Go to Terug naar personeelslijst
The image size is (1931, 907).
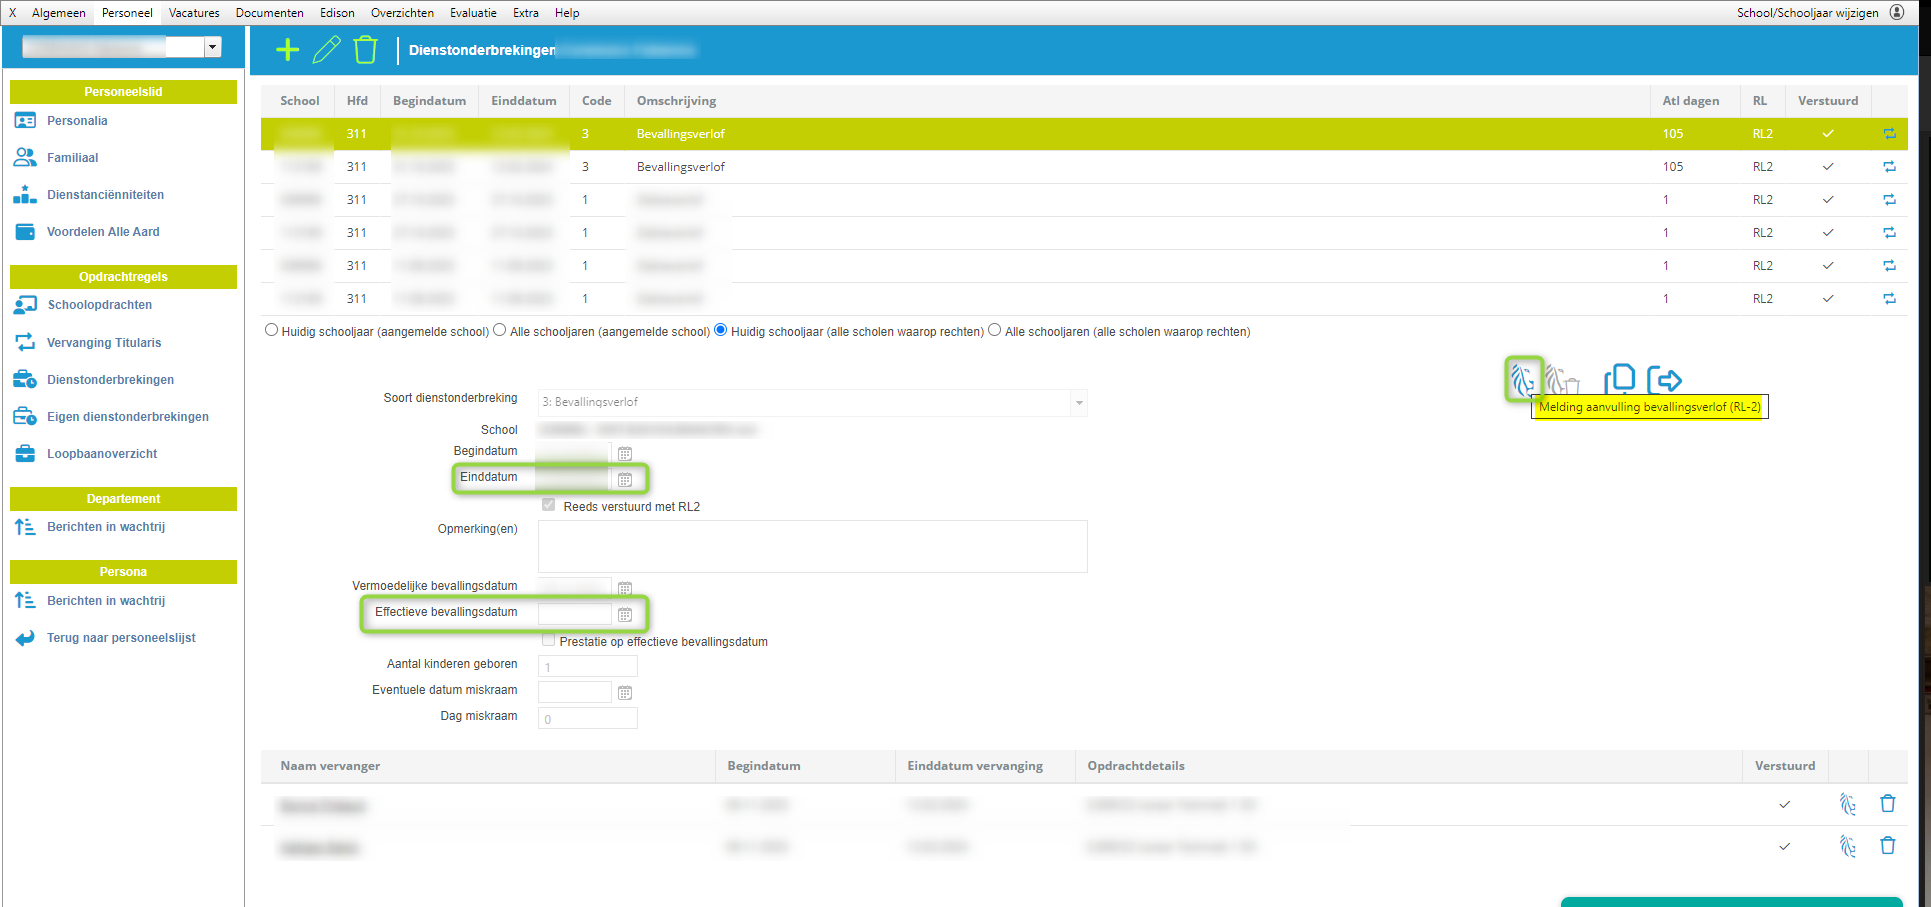[x=121, y=638]
